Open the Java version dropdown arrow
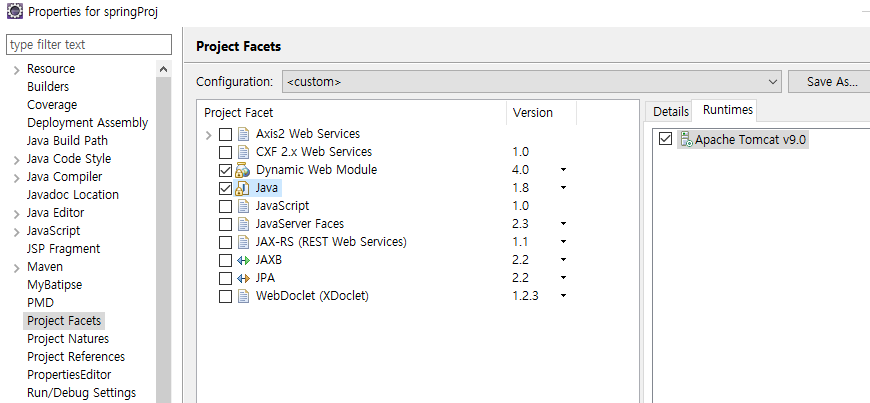The width and height of the screenshot is (870, 403). coord(563,188)
